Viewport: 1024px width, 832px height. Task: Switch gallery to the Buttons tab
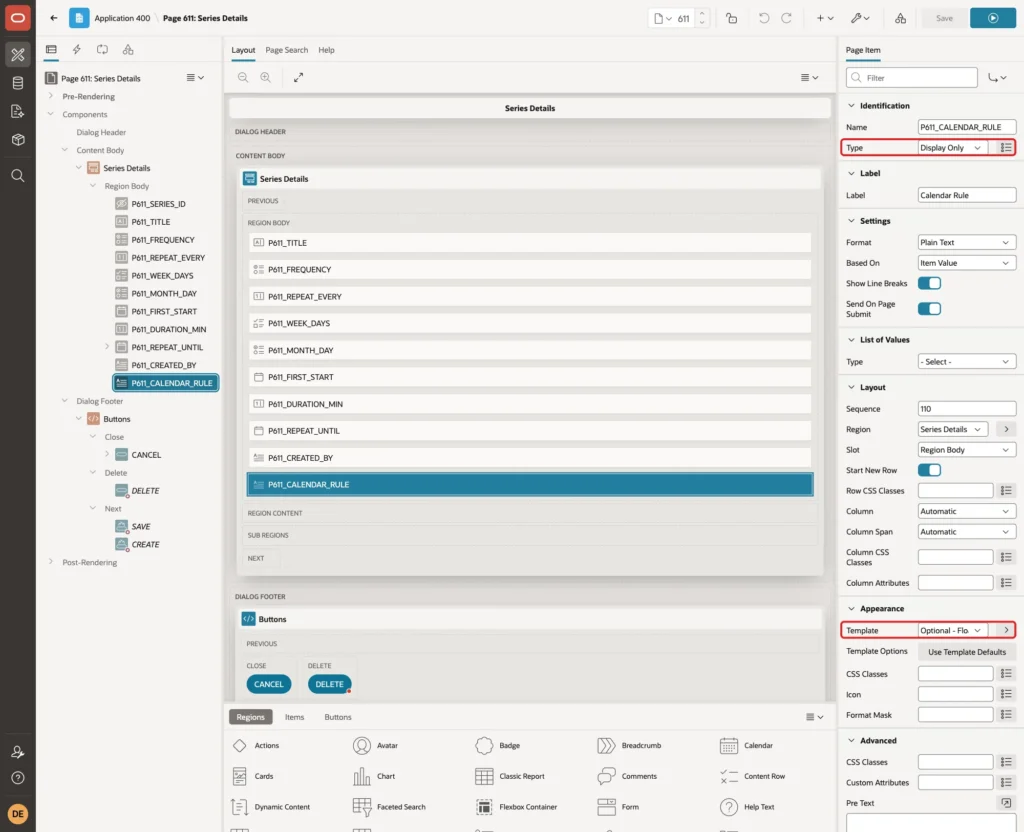click(x=338, y=717)
